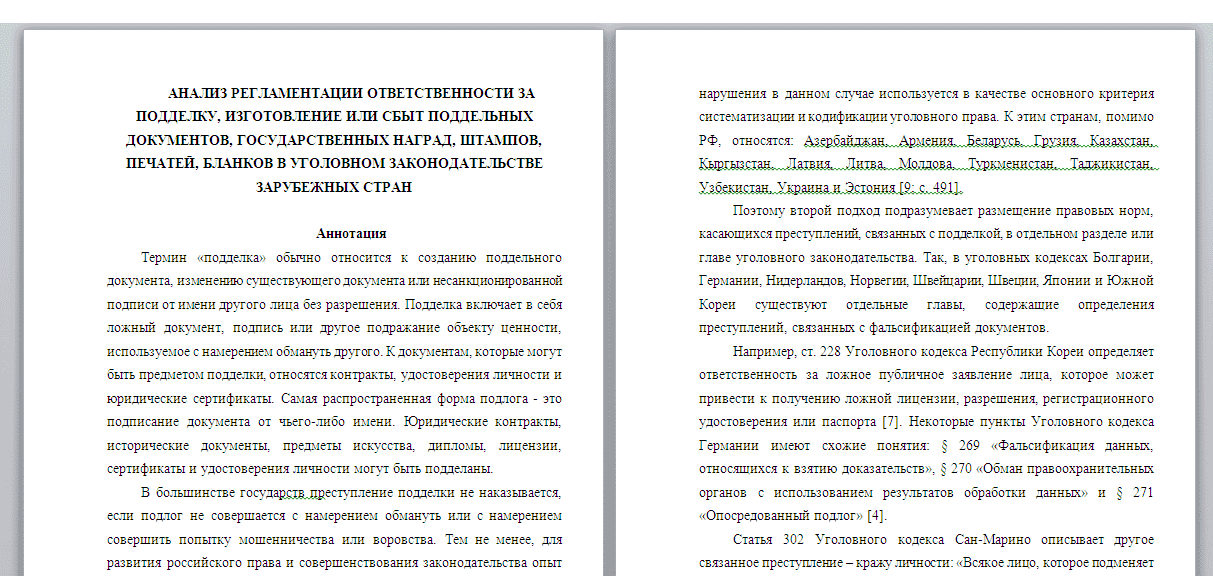This screenshot has width=1213, height=576.
Task: Click the country name «Узбекистан»
Action: pos(734,187)
